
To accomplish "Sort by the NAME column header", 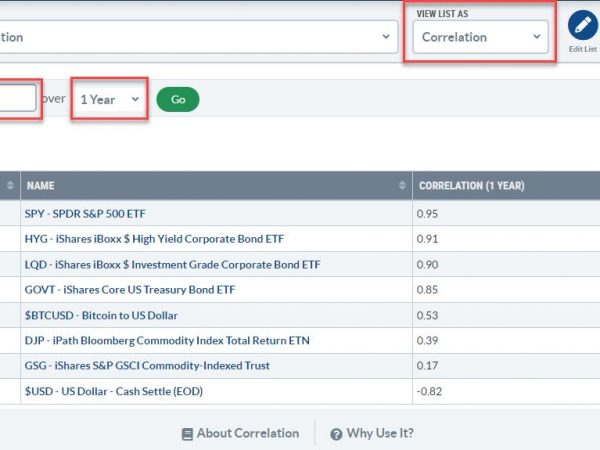I will point(41,186).
